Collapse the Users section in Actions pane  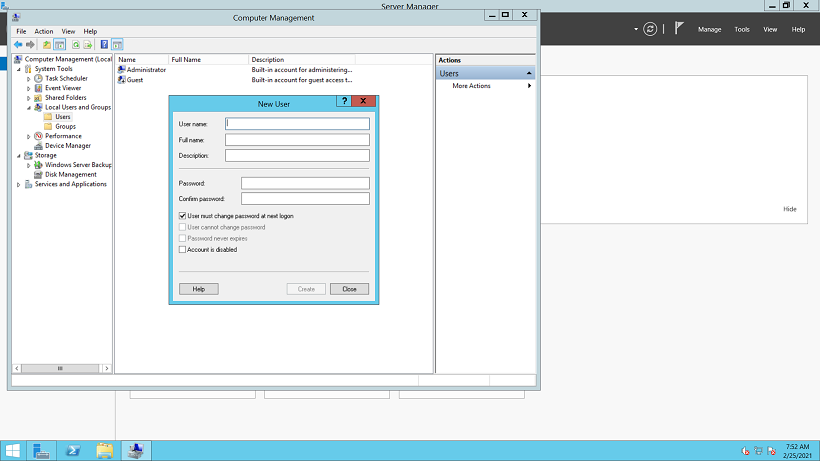(x=529, y=74)
